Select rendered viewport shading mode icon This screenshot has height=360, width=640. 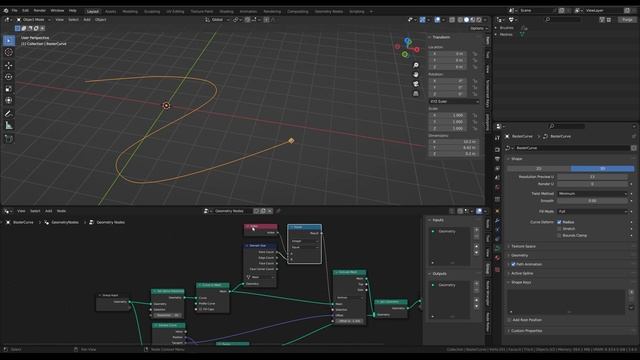click(479, 20)
